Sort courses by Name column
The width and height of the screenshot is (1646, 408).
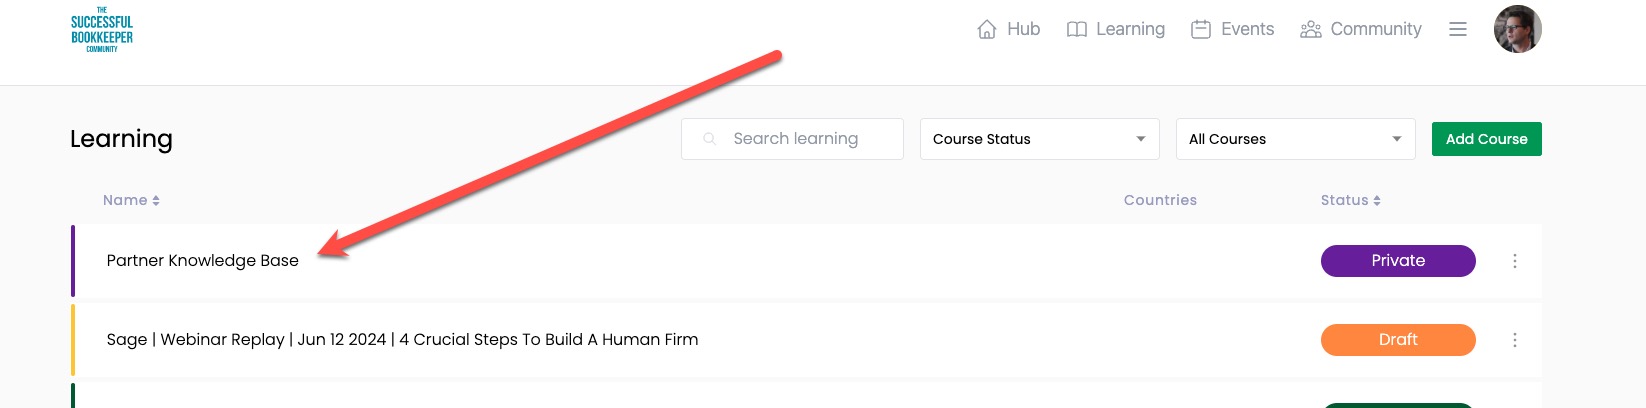pyautogui.click(x=131, y=200)
